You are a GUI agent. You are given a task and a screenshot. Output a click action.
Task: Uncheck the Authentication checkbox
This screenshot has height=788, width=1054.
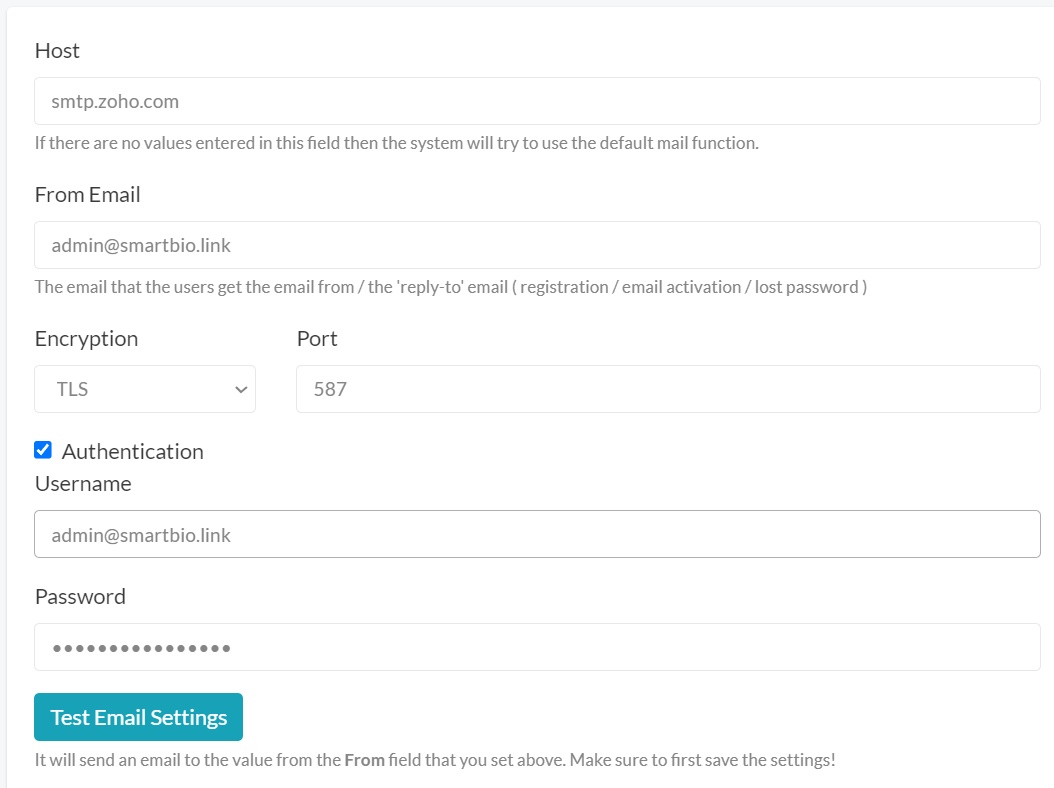[43, 450]
